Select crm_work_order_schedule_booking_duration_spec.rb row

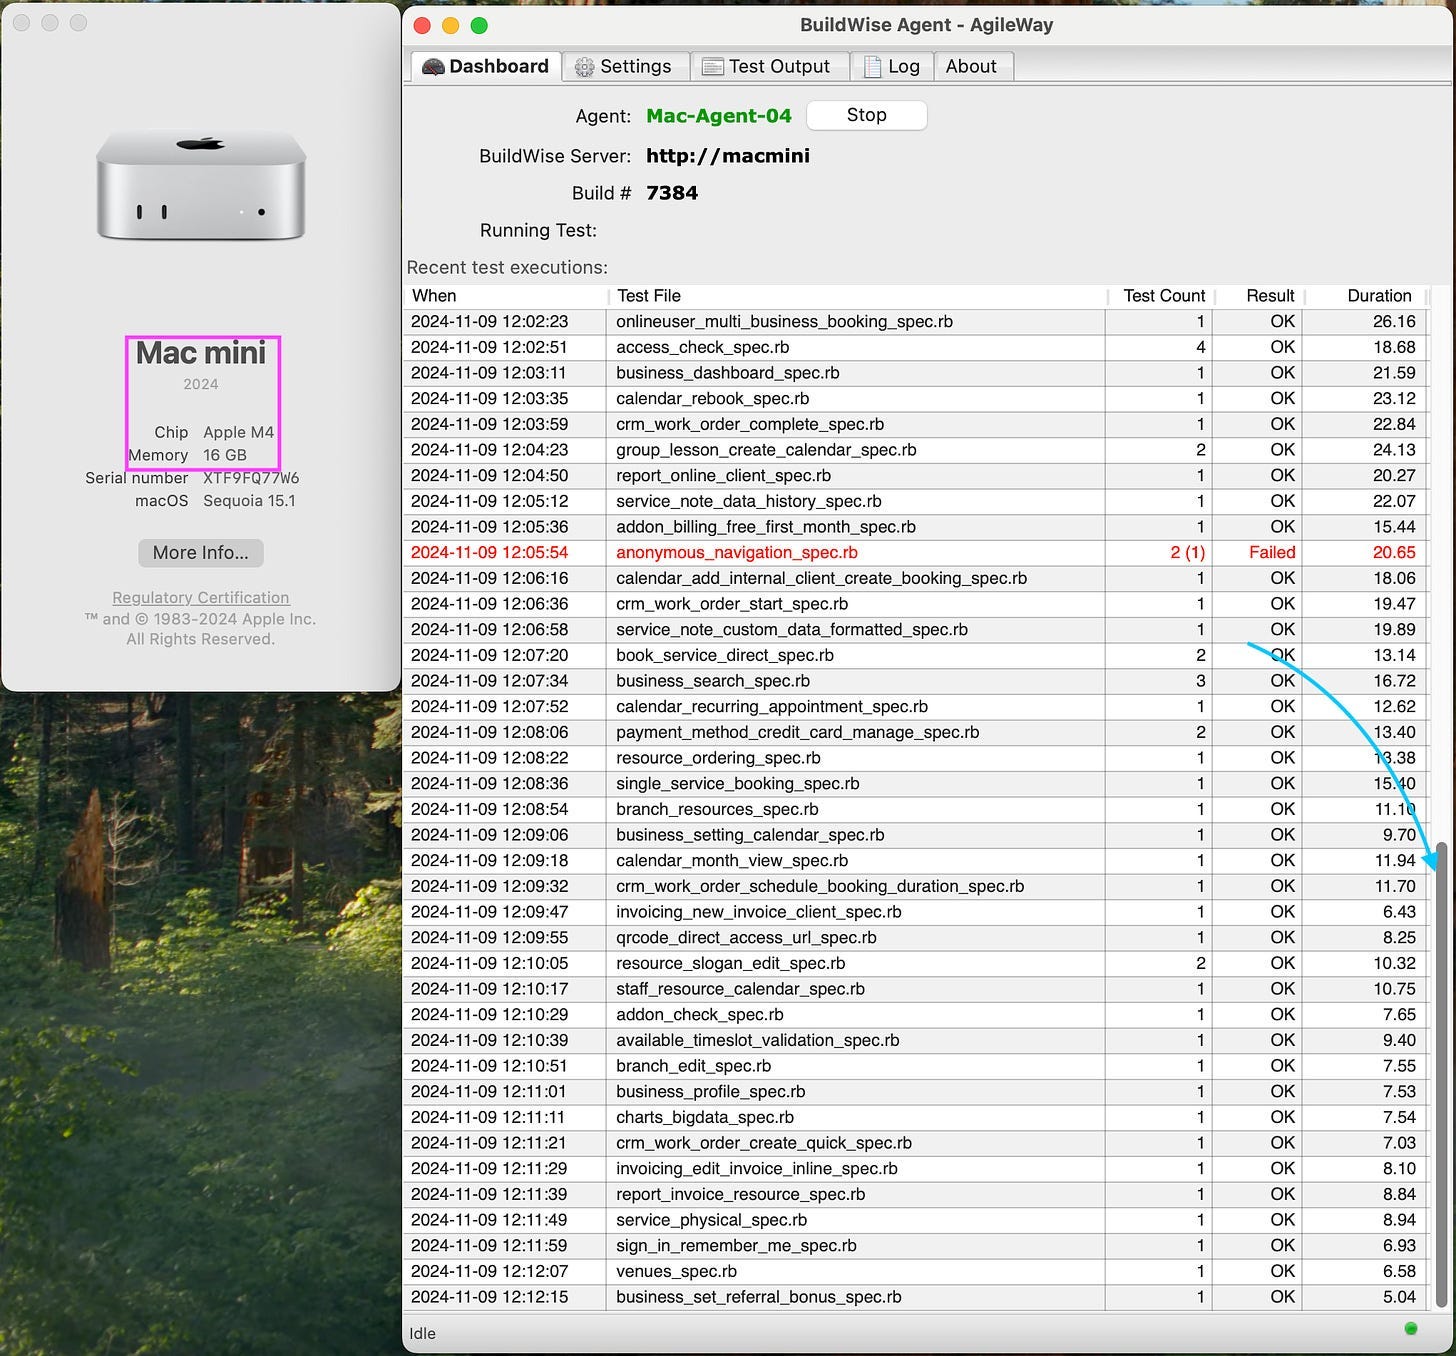click(915, 886)
